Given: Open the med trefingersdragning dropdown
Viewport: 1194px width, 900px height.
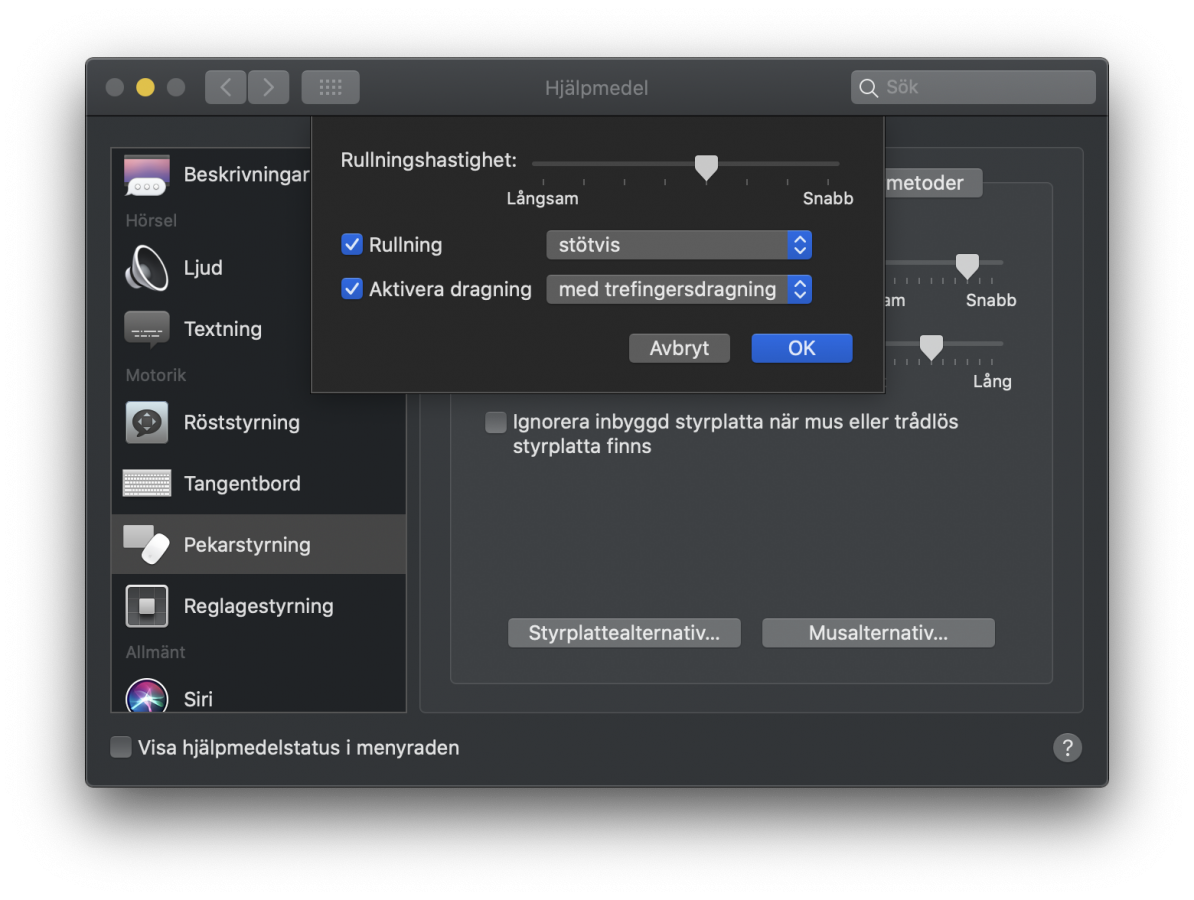Looking at the screenshot, I should (678, 289).
